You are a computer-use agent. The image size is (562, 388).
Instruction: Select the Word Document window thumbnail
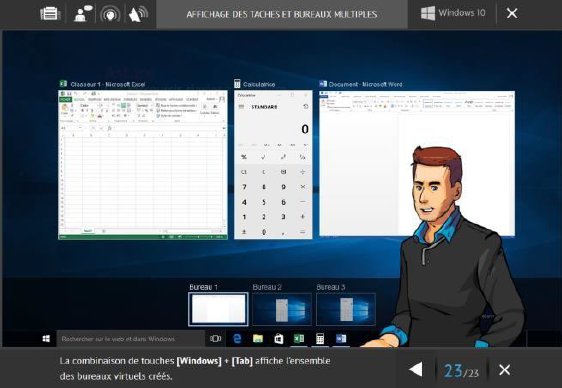click(417, 163)
